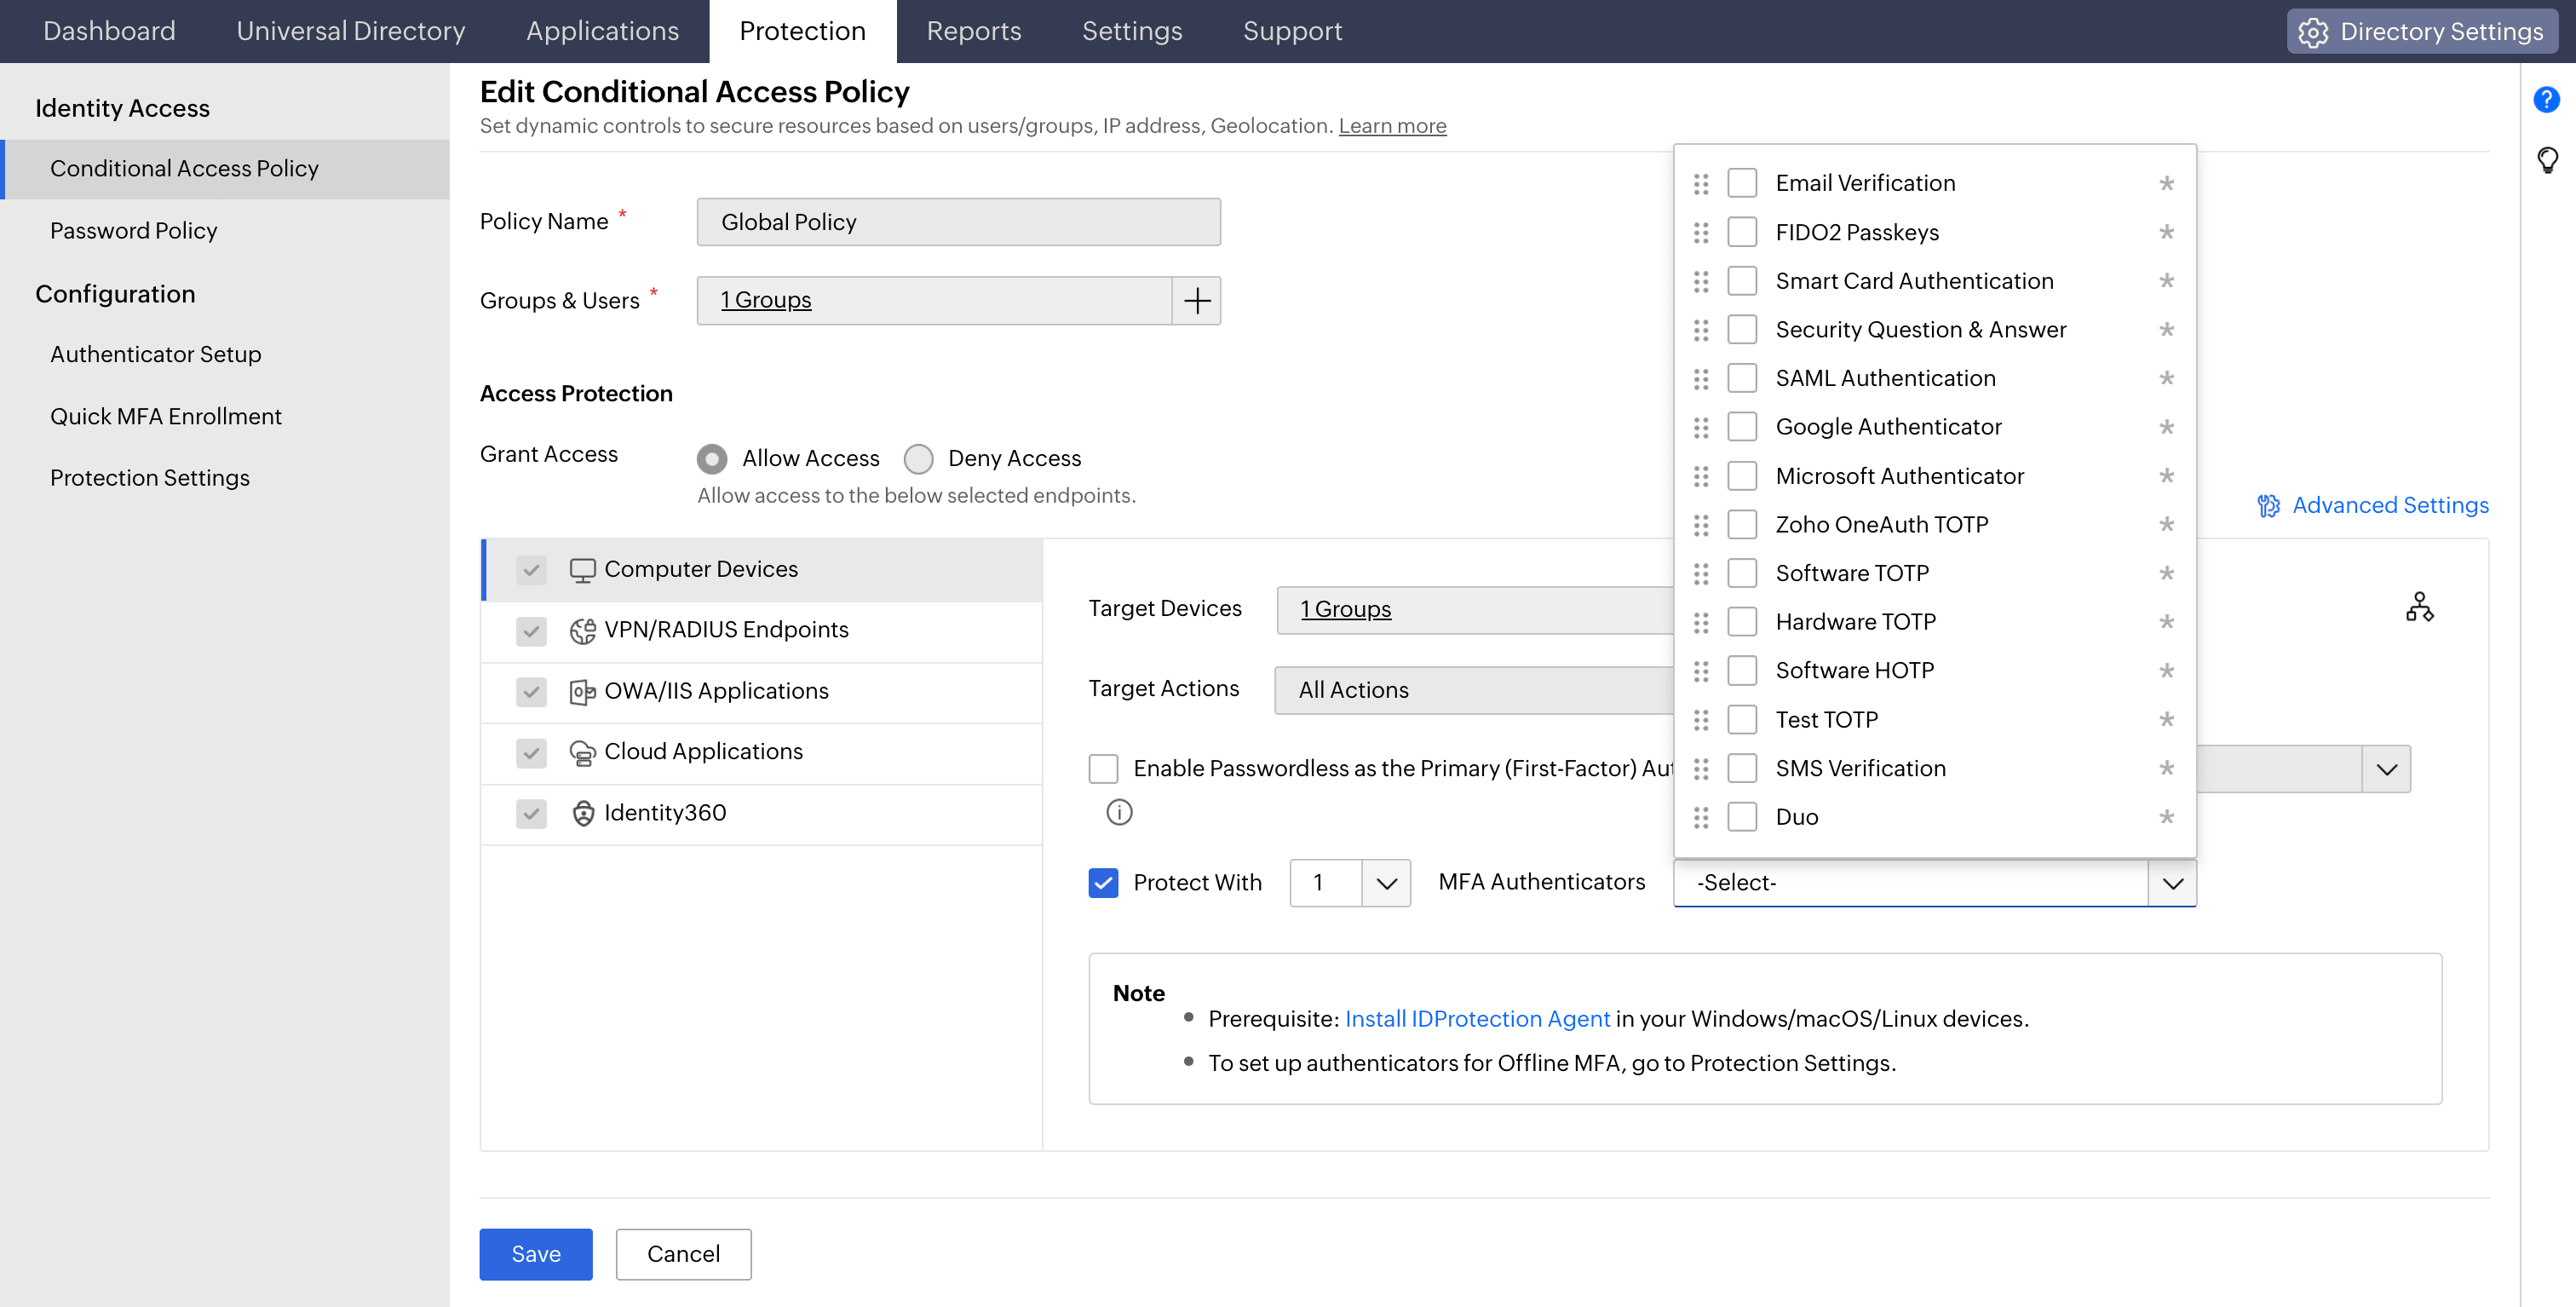The image size is (2576, 1307).
Task: Check the Security Question & Answer option
Action: click(1742, 330)
